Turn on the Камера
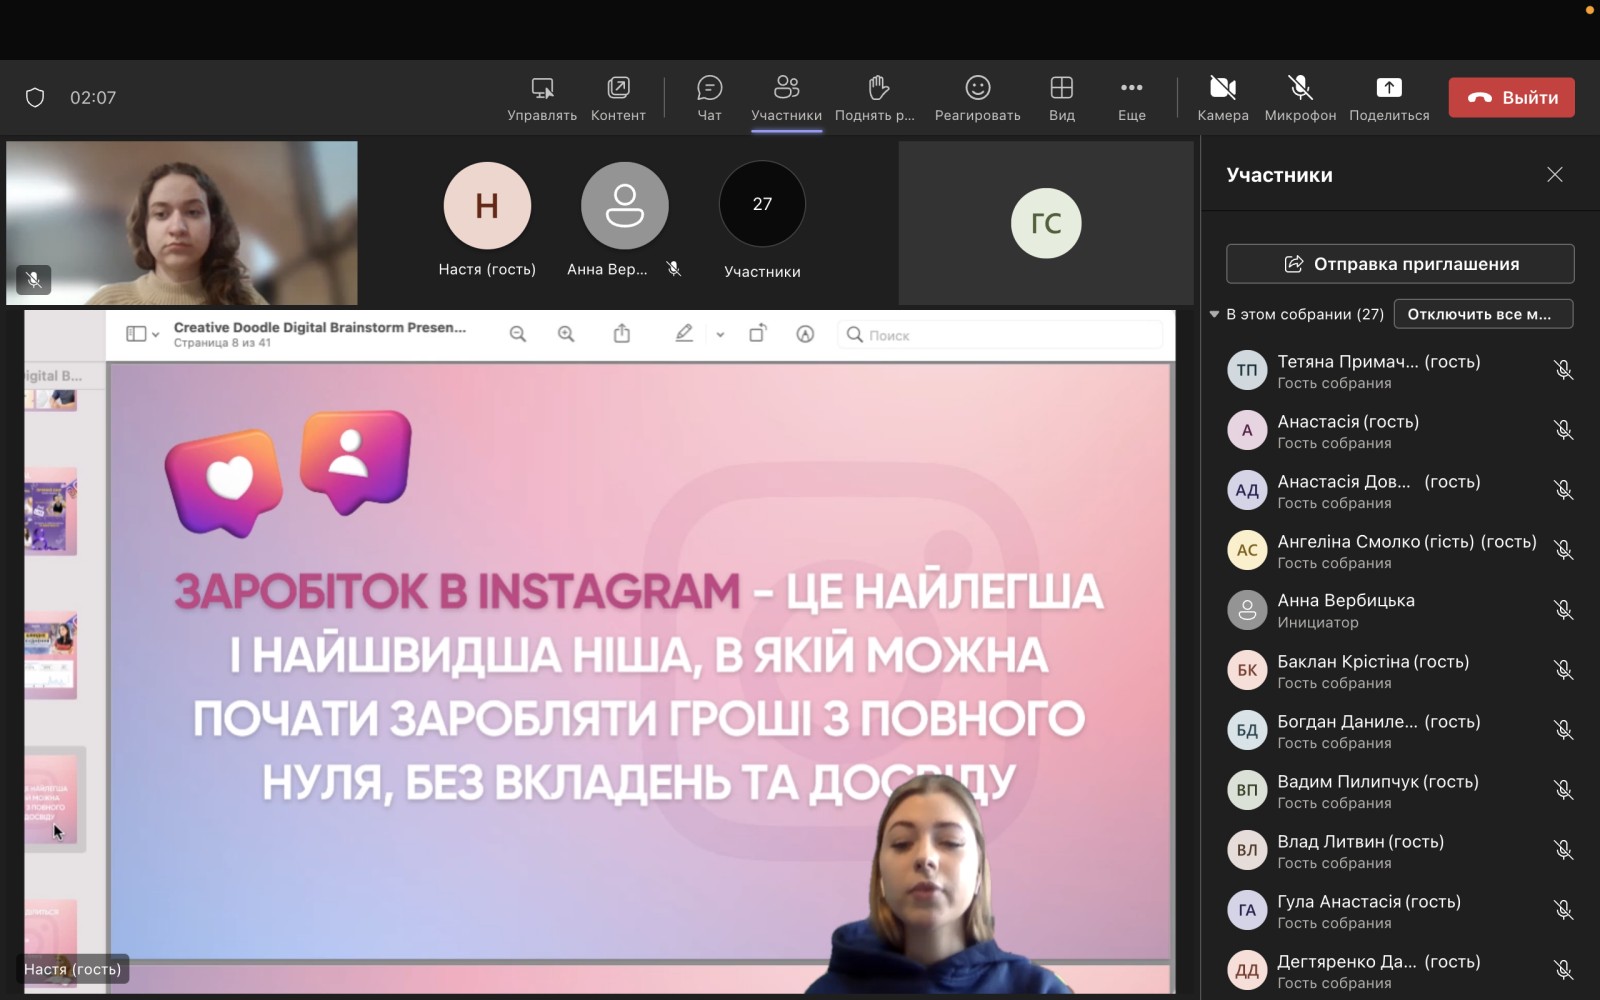The width and height of the screenshot is (1600, 1000). pos(1223,98)
